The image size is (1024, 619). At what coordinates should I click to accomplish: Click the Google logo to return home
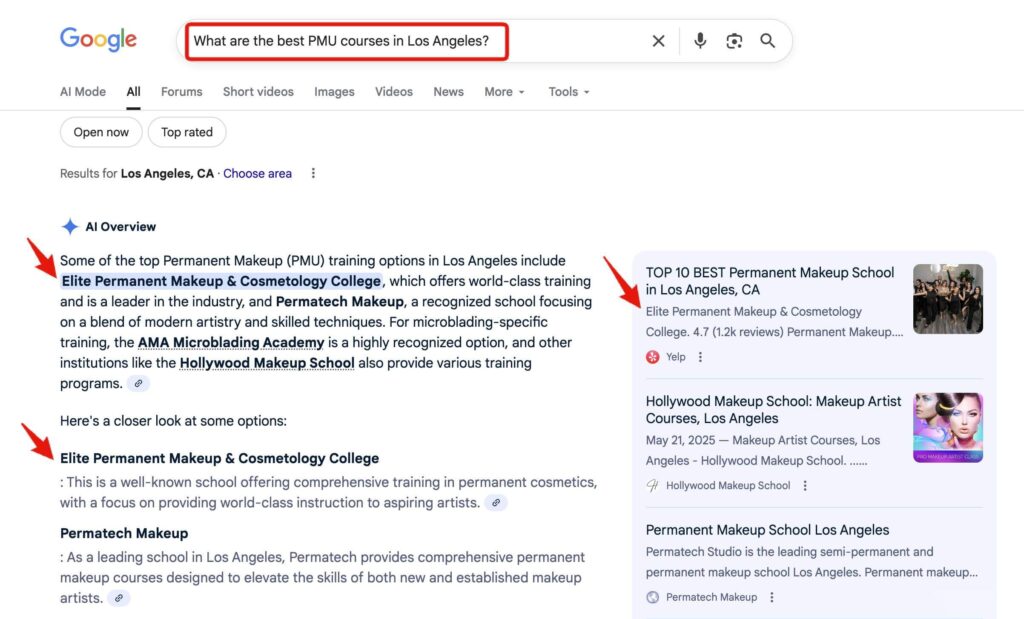click(98, 39)
